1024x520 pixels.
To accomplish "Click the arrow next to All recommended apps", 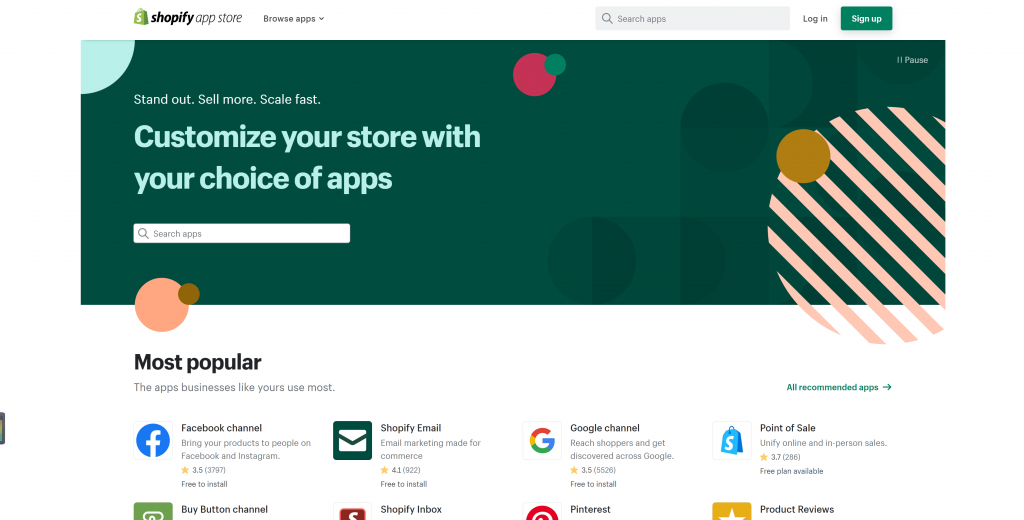I will click(x=887, y=387).
